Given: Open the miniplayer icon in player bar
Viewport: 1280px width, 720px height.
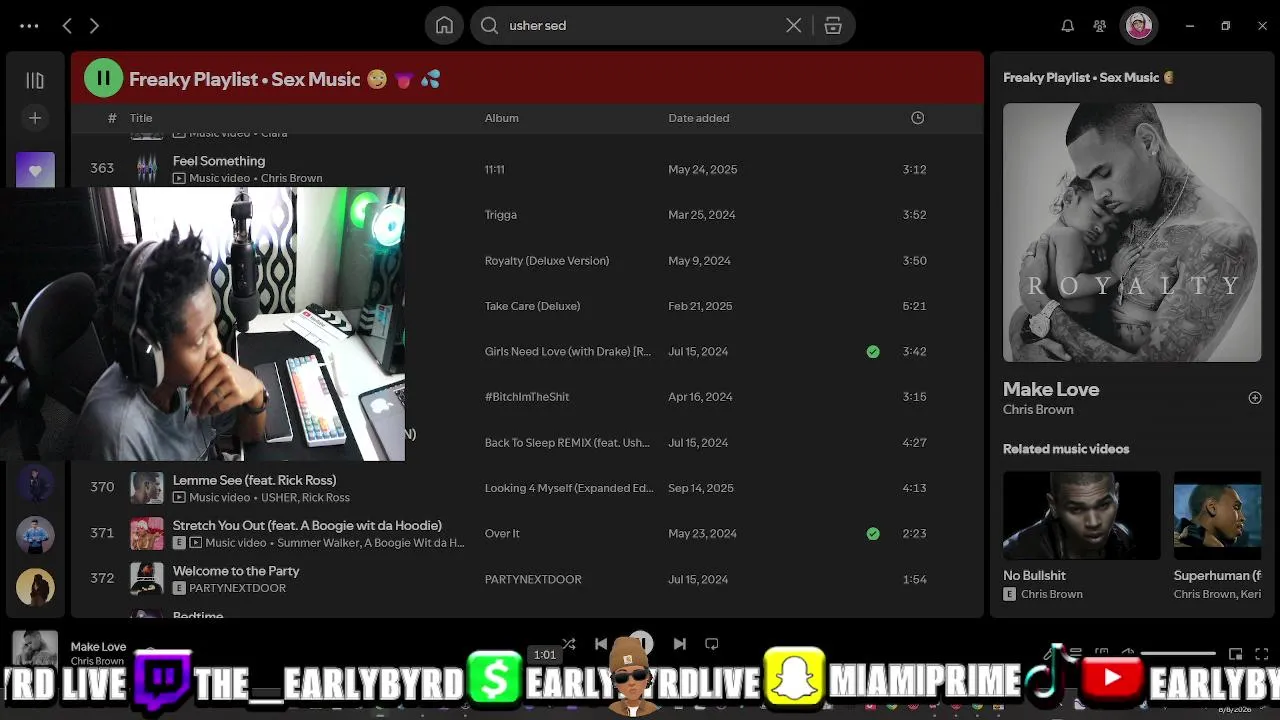Looking at the screenshot, I should [x=1236, y=654].
